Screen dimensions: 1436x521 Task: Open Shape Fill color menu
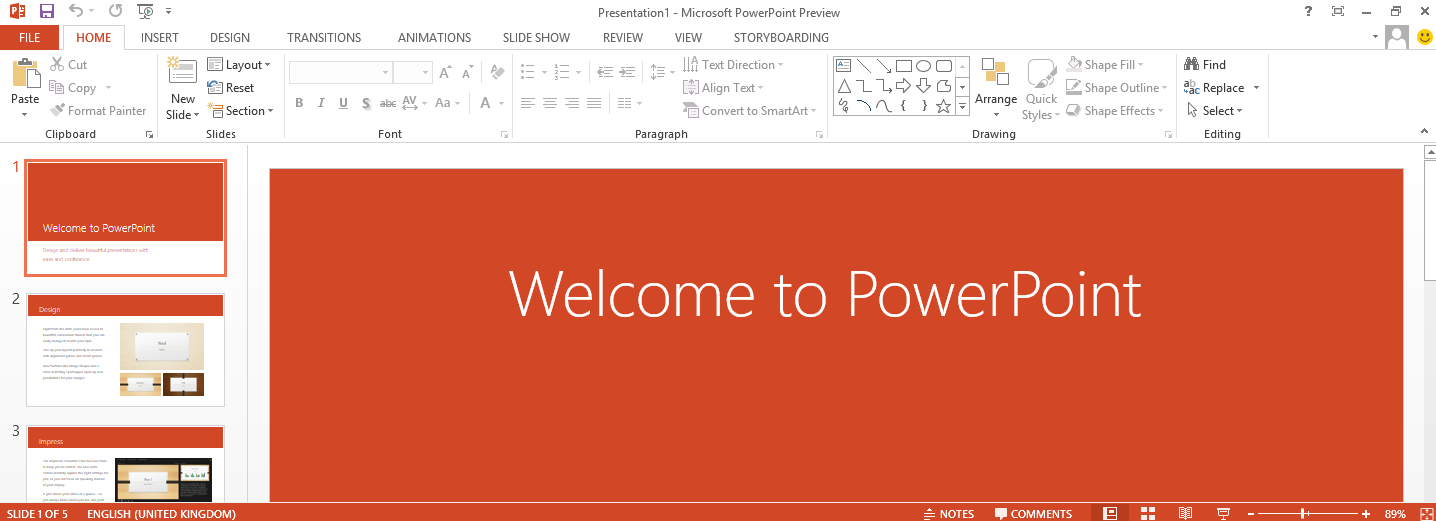click(x=1107, y=65)
